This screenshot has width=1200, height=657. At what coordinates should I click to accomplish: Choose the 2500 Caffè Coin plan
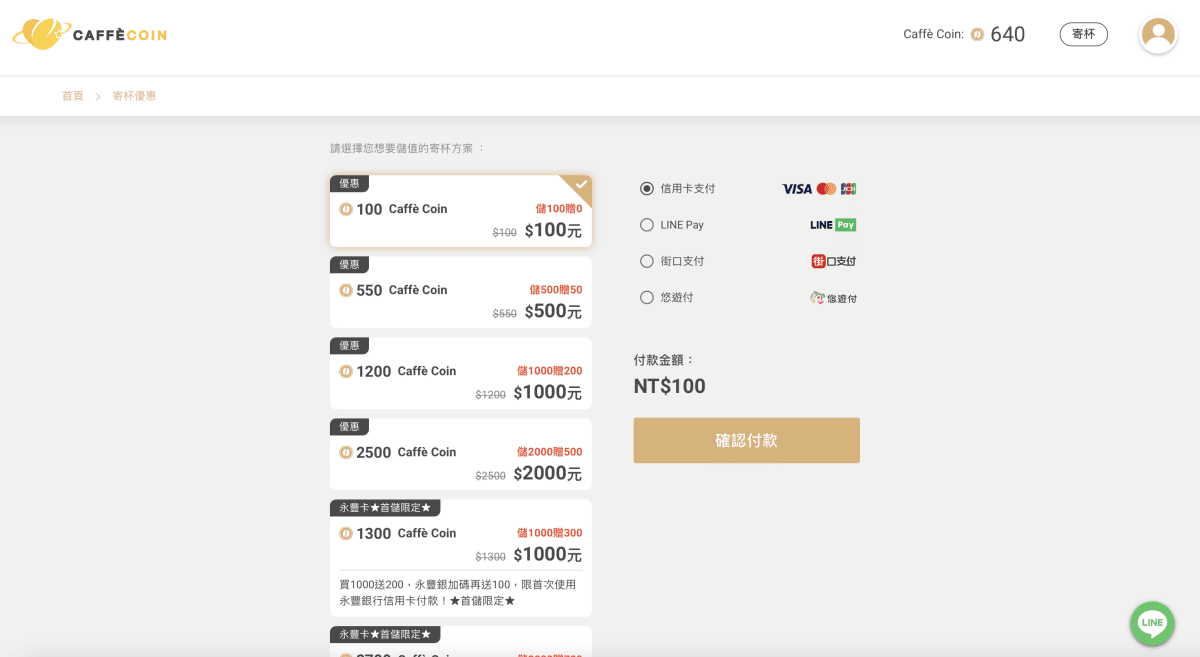click(461, 454)
